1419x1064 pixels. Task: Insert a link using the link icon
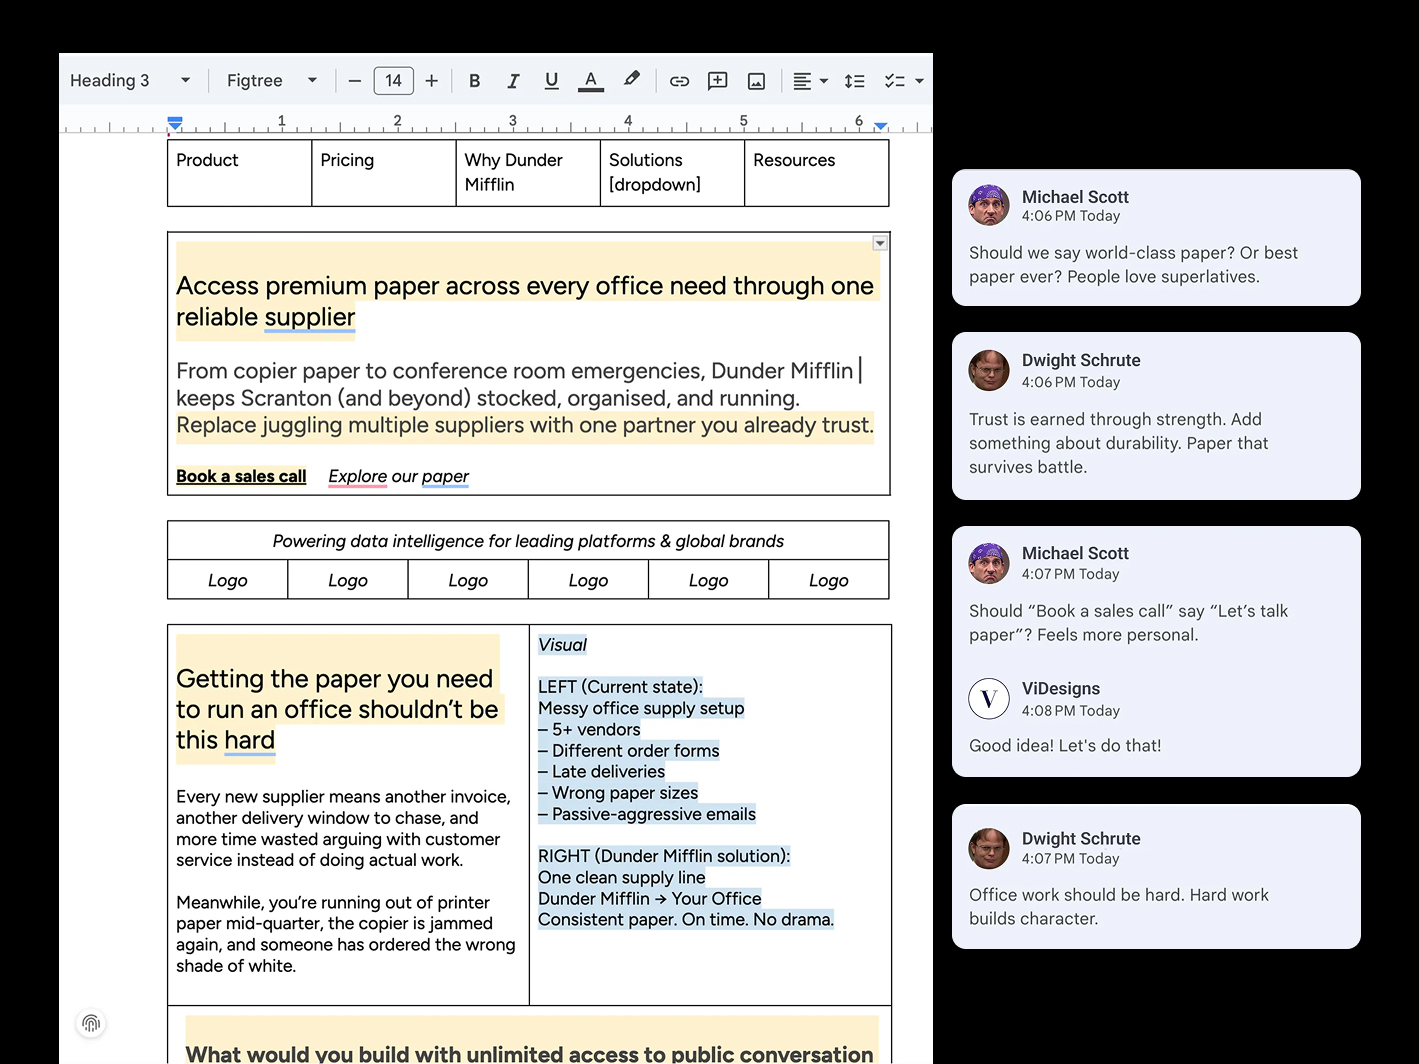coord(679,81)
